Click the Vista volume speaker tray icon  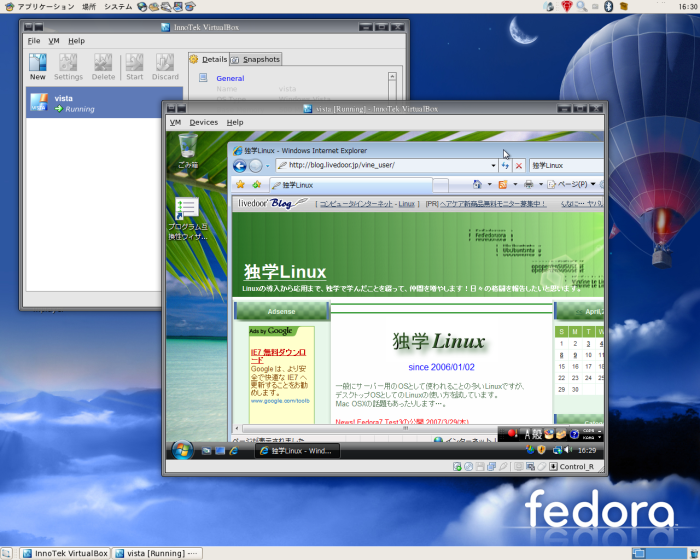click(568, 450)
